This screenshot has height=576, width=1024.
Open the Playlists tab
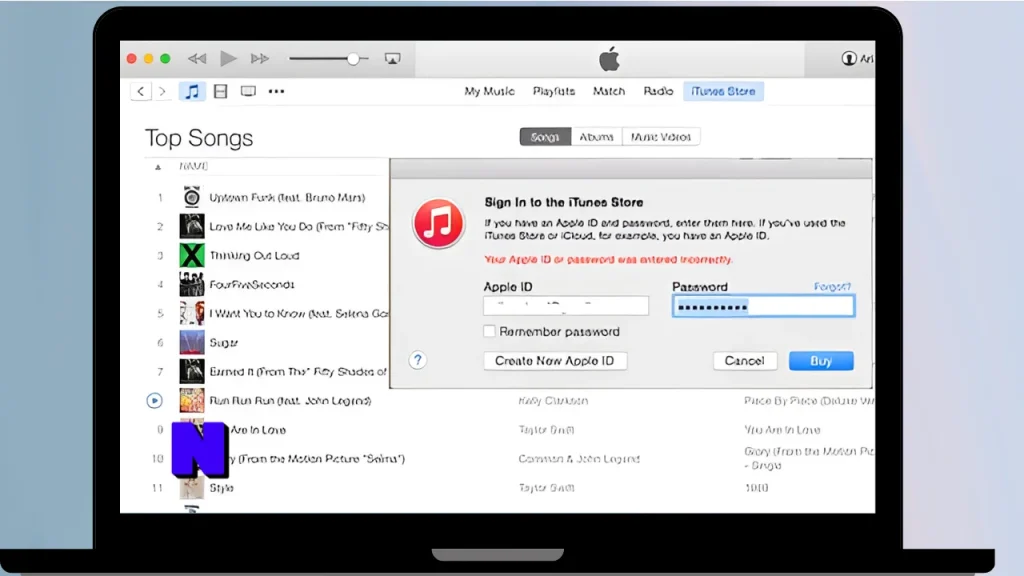click(x=554, y=91)
